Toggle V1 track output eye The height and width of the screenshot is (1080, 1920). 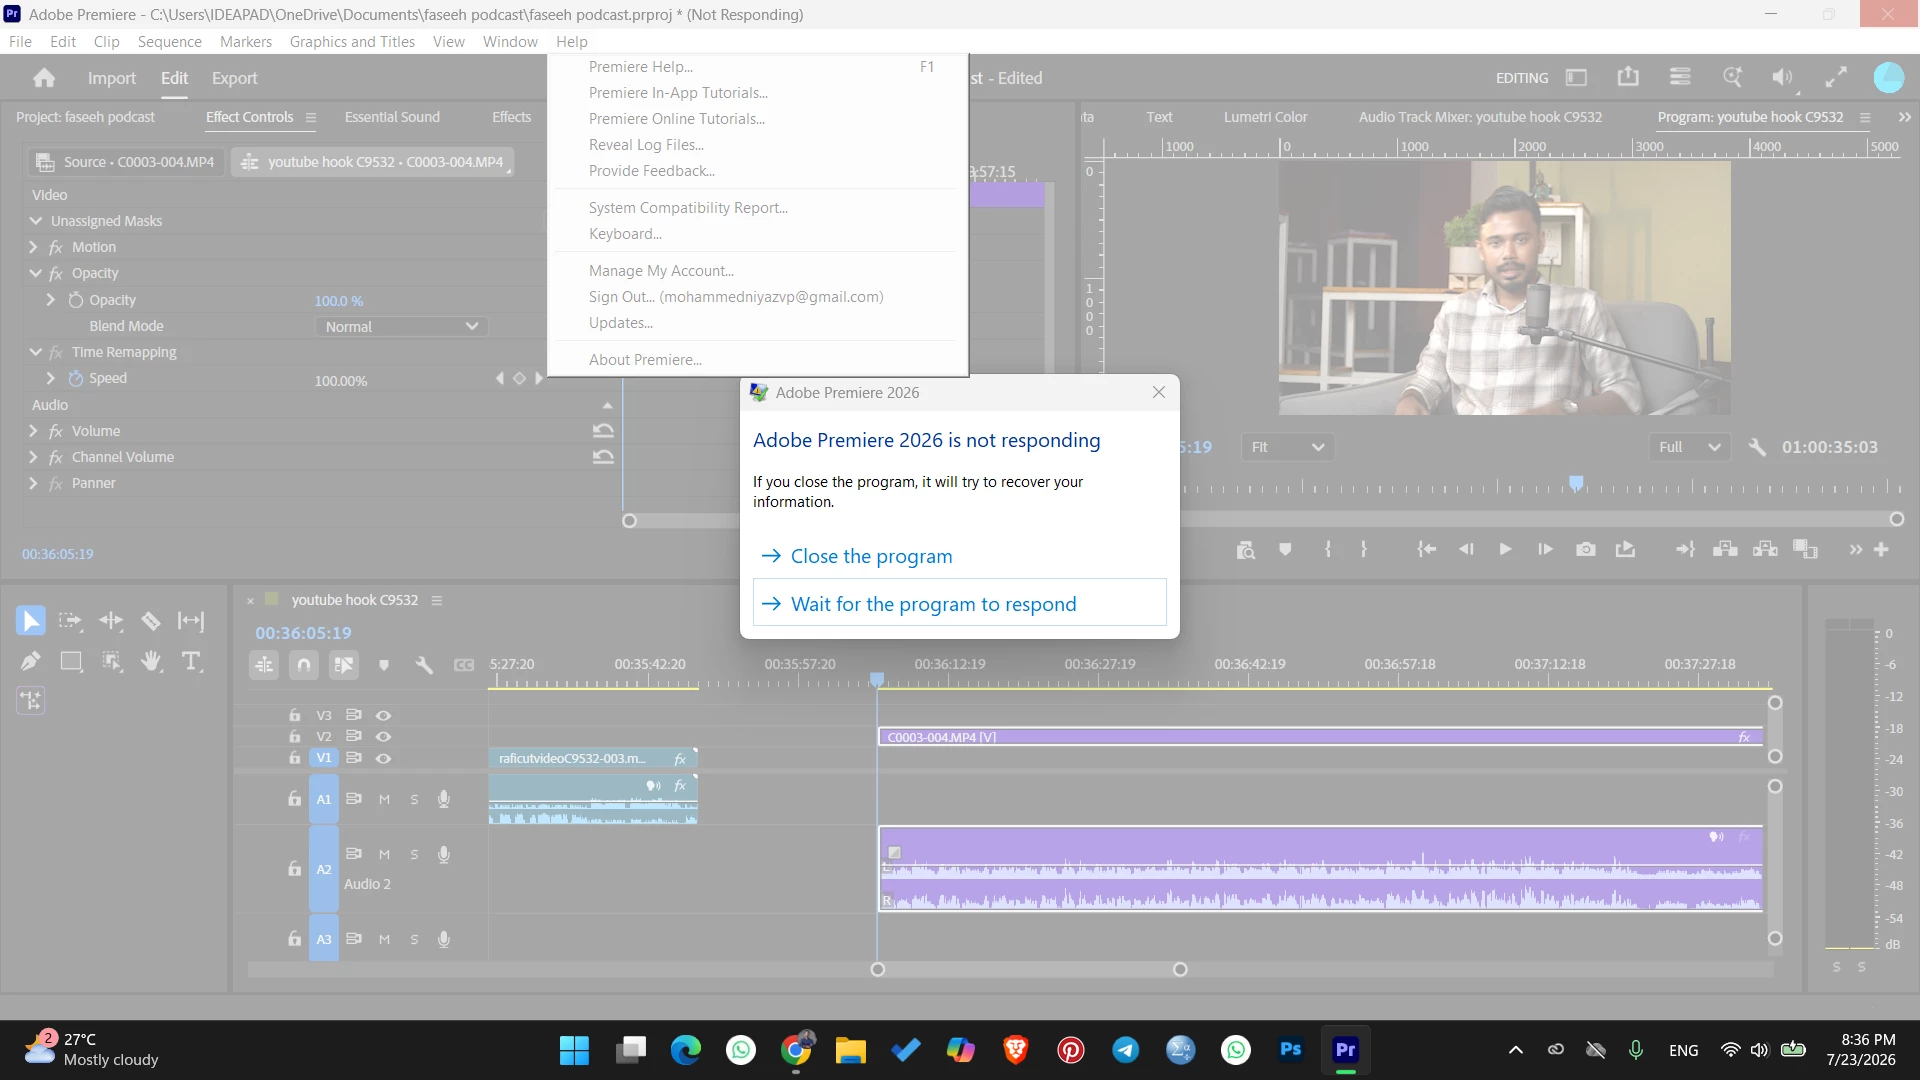[x=383, y=758]
